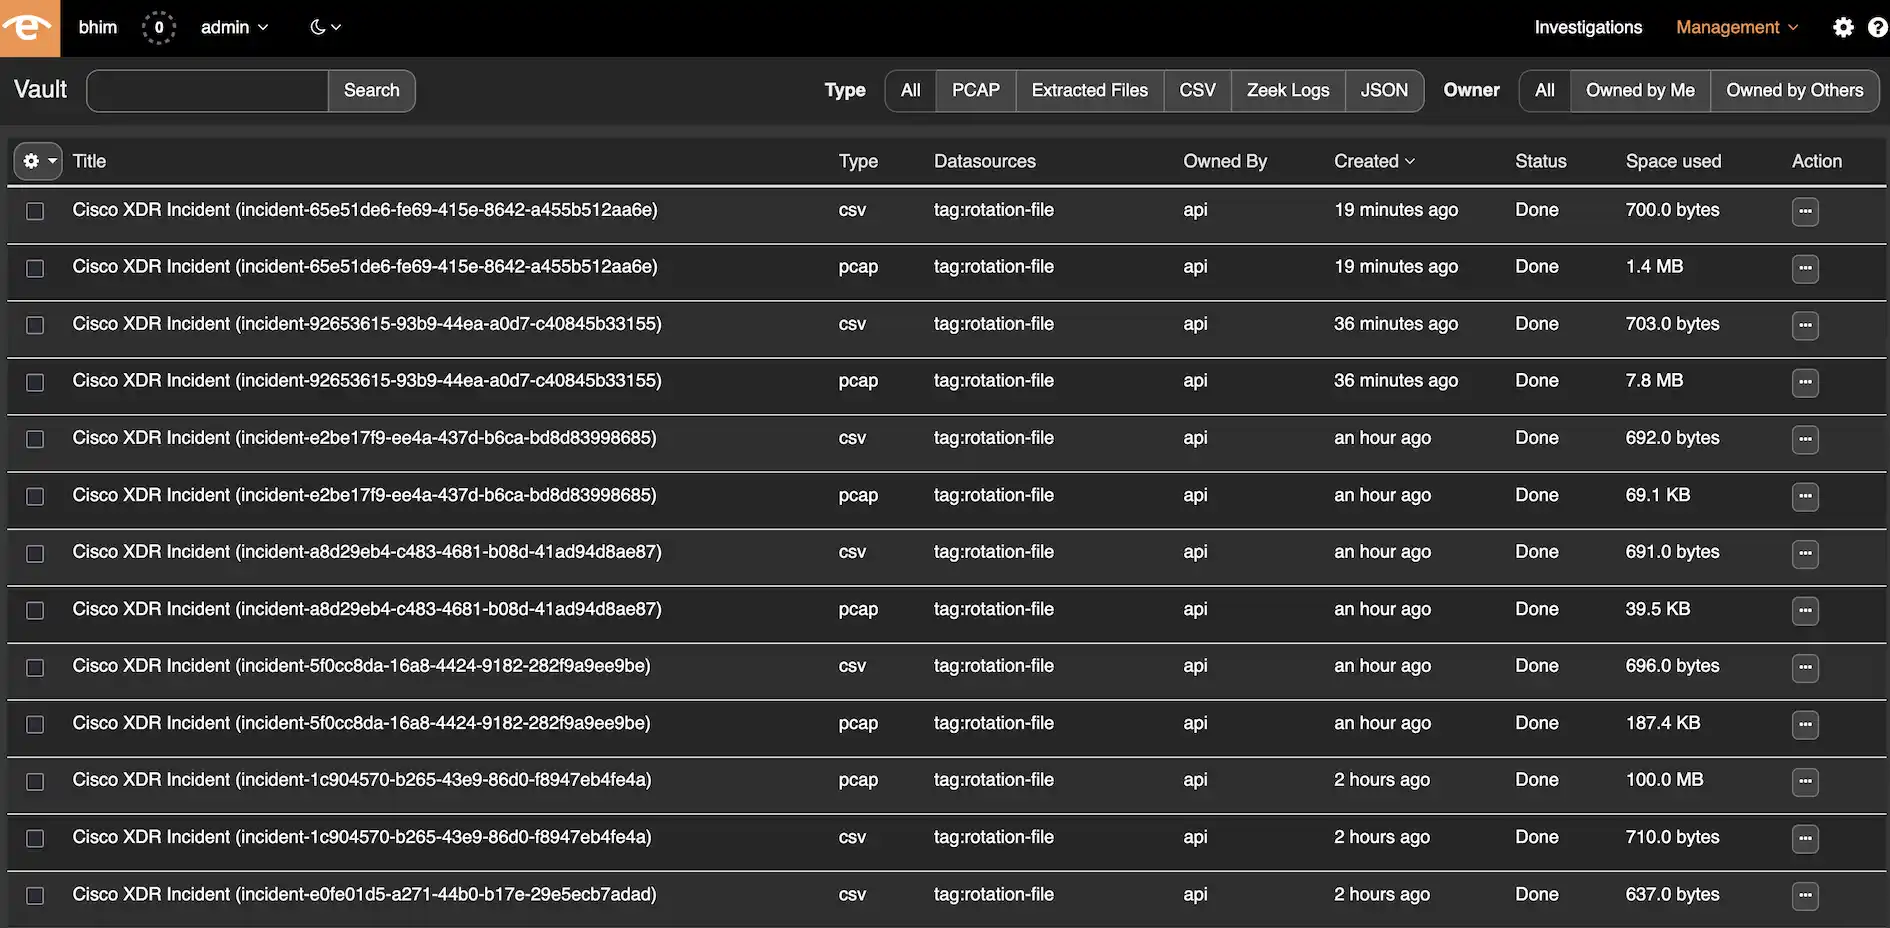The image size is (1890, 928).
Task: Check the 39.5 KB pcap row checkbox
Action: [x=35, y=610]
